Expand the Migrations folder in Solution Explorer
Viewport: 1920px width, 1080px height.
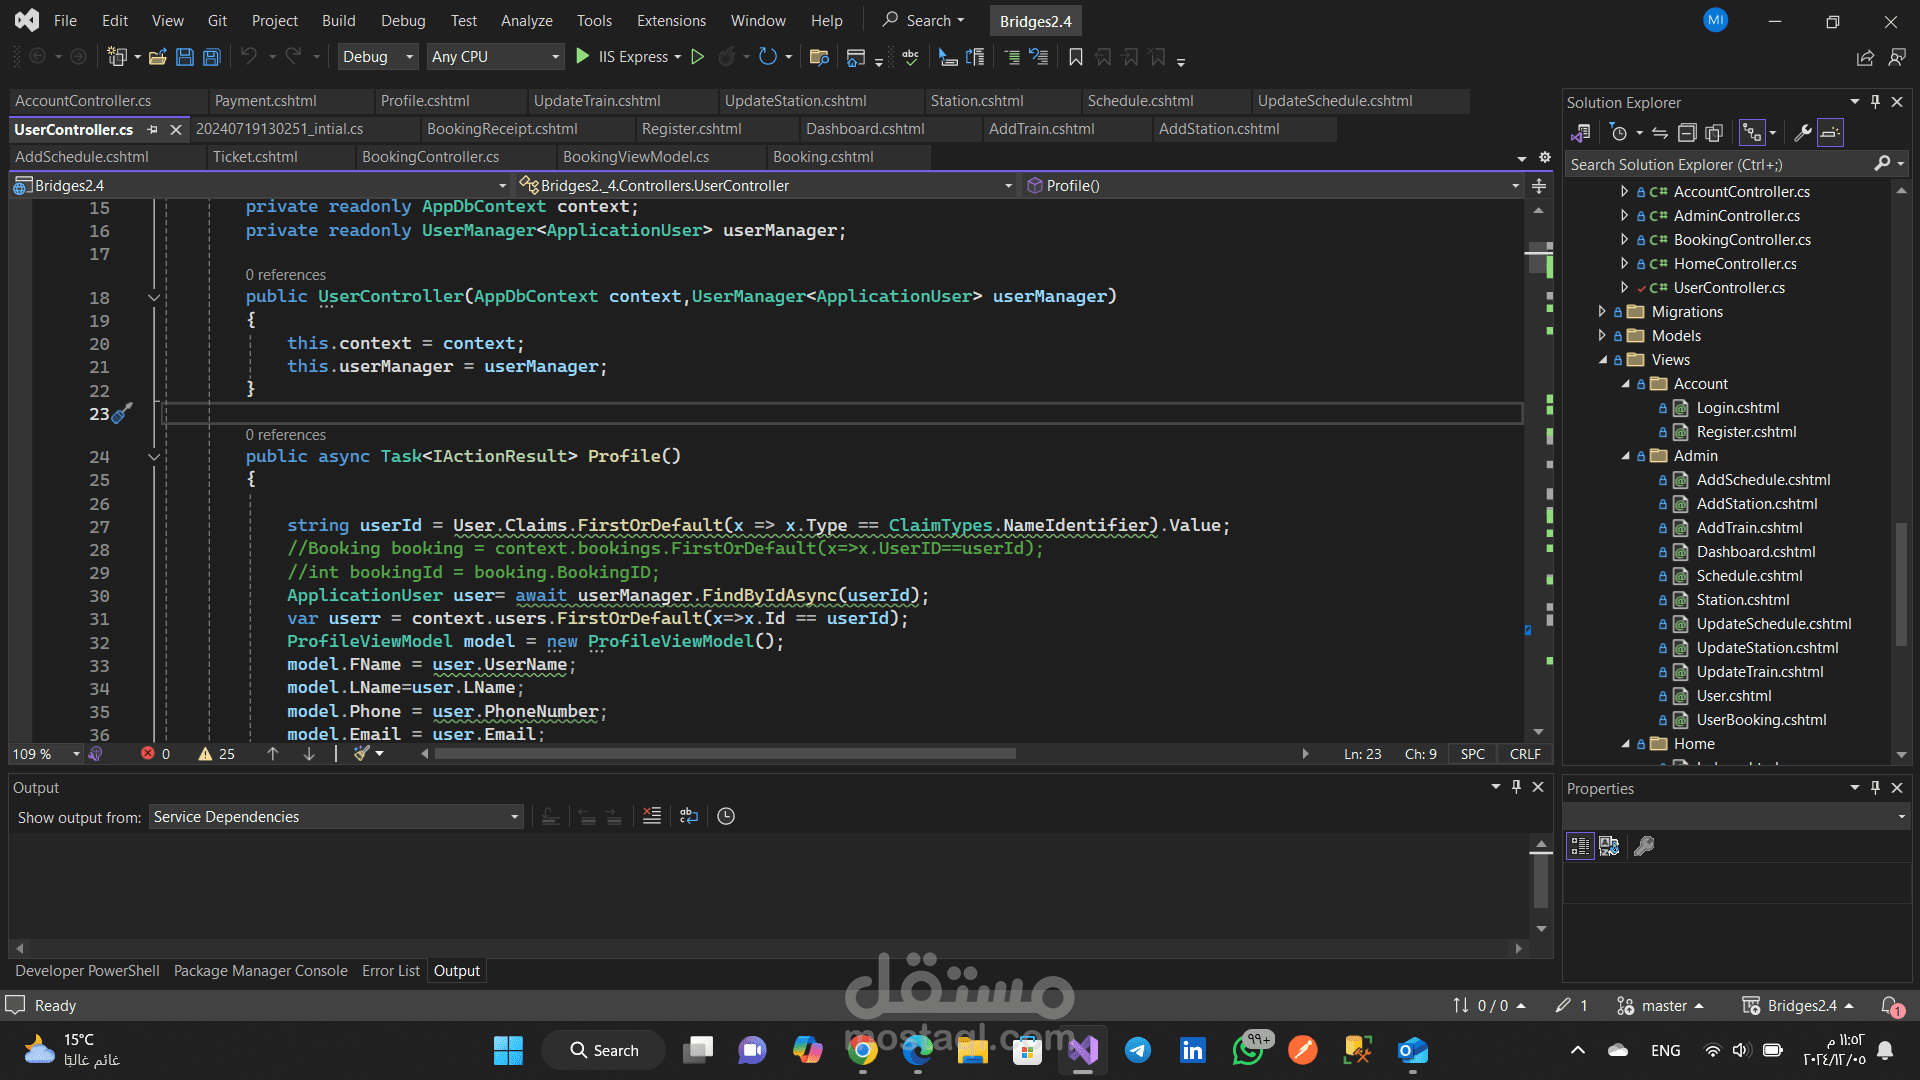click(1602, 312)
